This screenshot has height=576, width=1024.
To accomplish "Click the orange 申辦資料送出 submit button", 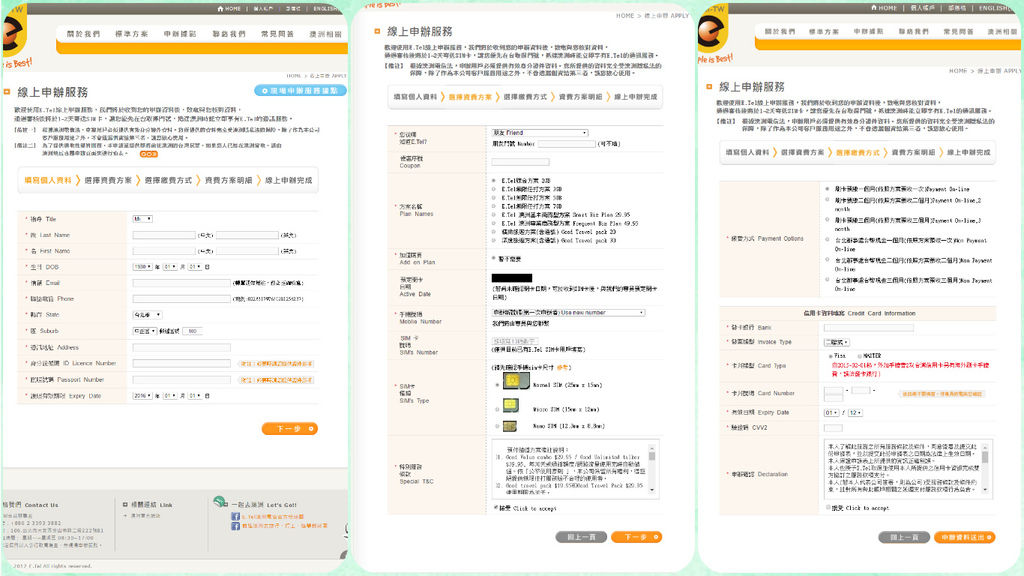I will pyautogui.click(x=965, y=537).
